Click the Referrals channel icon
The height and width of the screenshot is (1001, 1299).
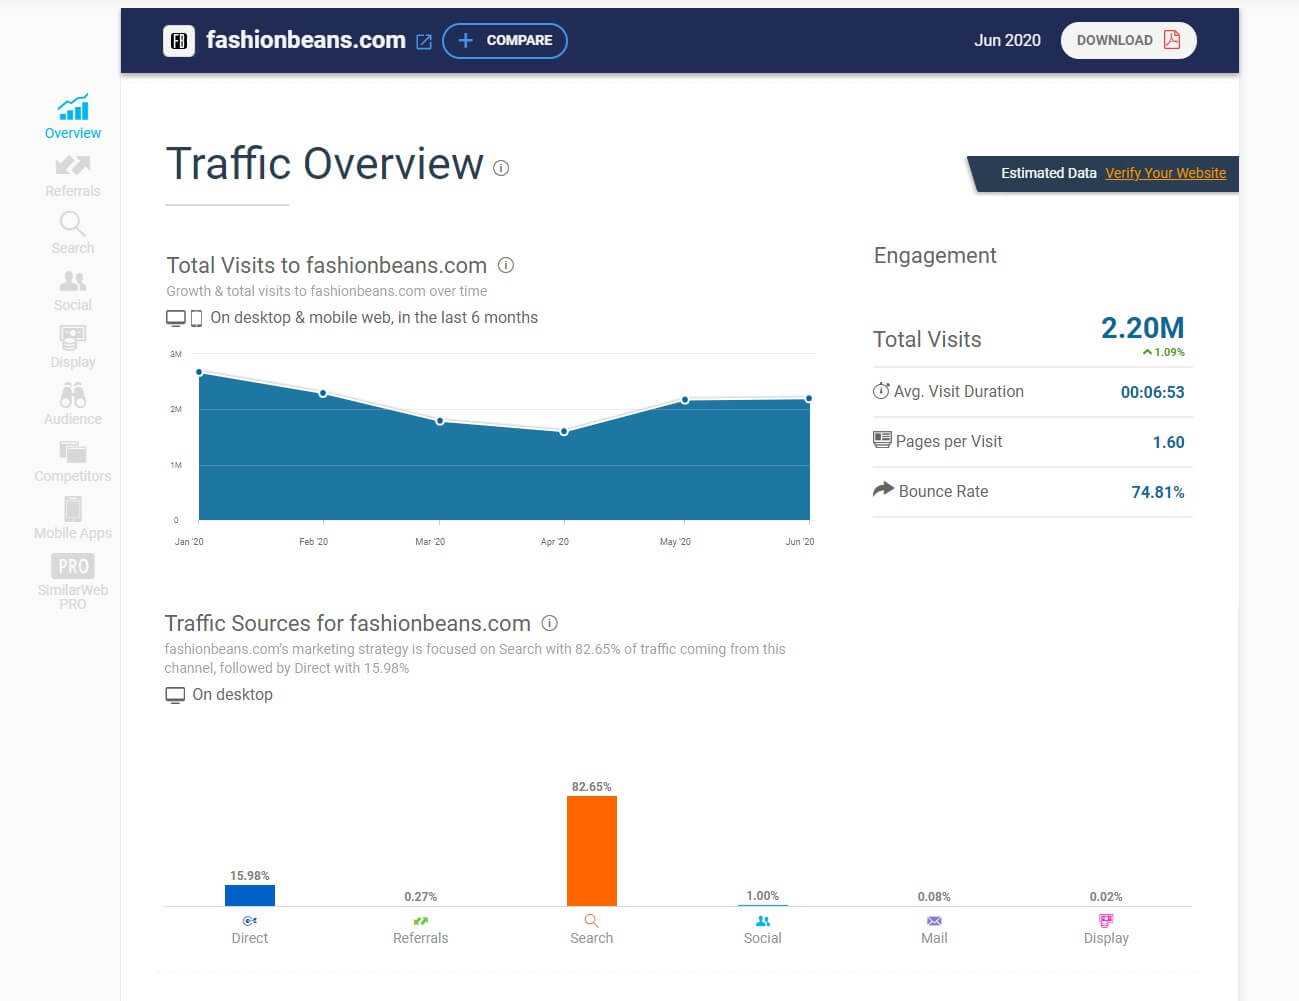[x=421, y=921]
